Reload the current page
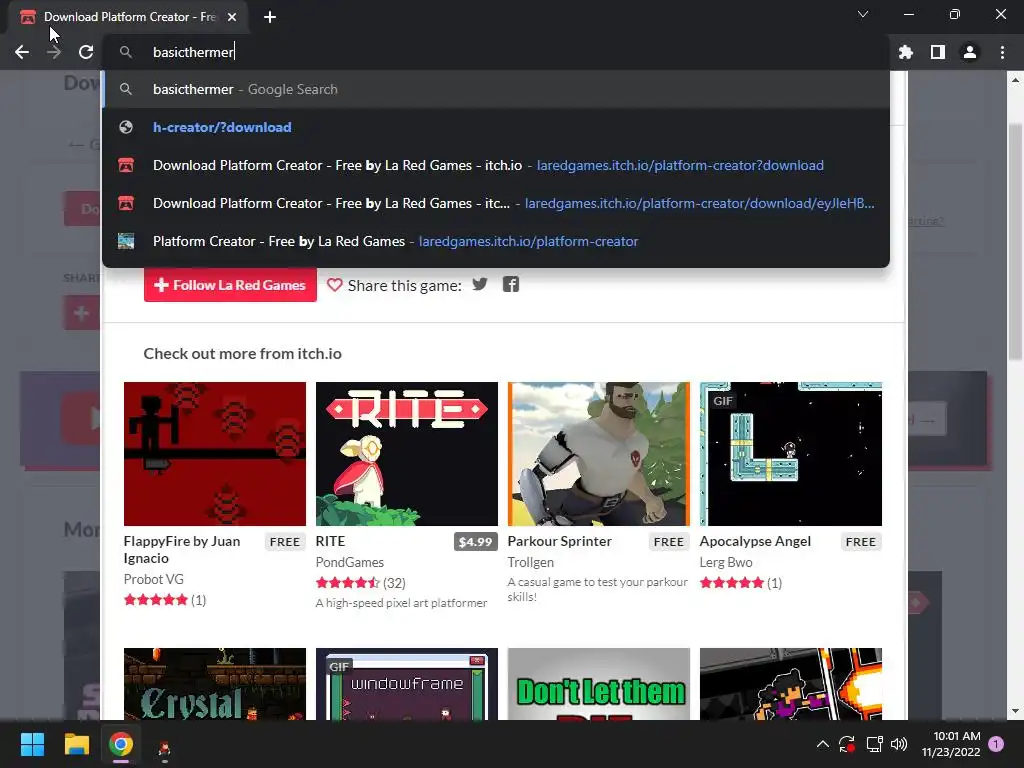 tap(86, 52)
